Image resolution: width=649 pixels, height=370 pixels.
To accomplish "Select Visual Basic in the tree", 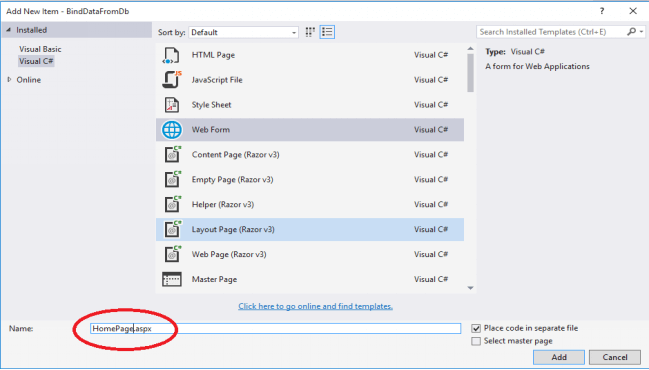I will [x=40, y=49].
